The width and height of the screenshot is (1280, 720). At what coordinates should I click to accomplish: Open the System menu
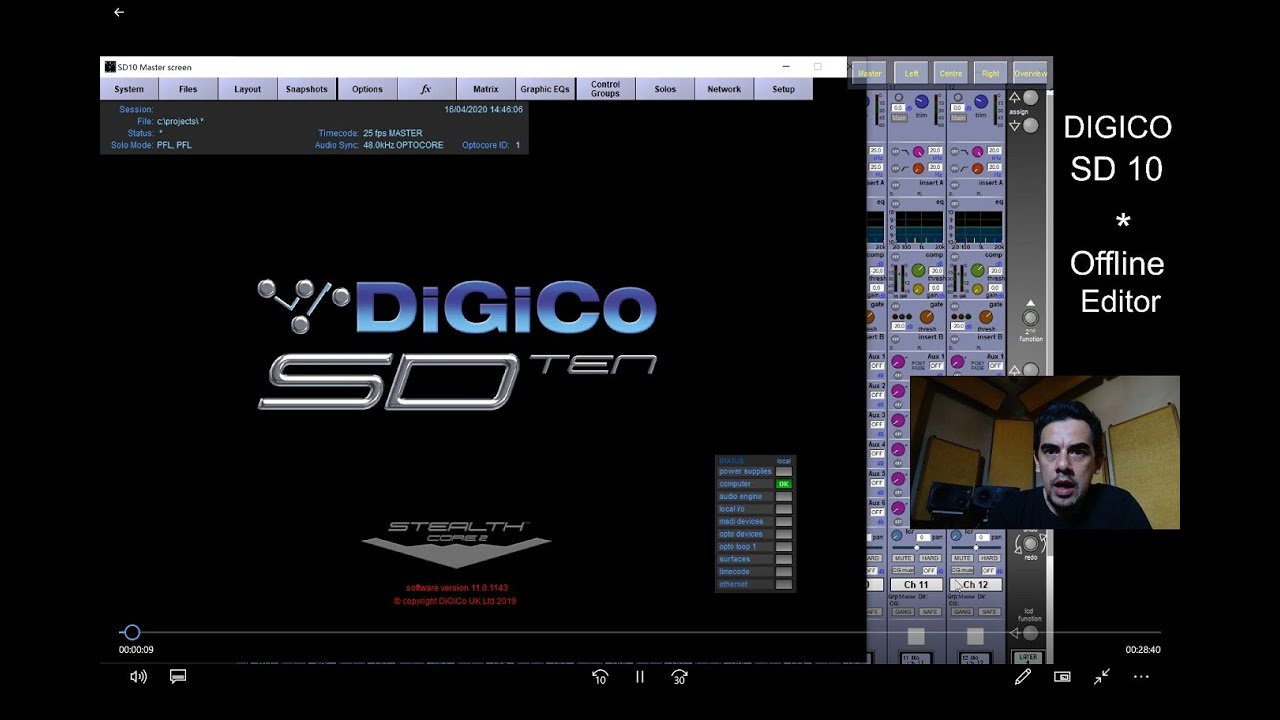click(129, 89)
